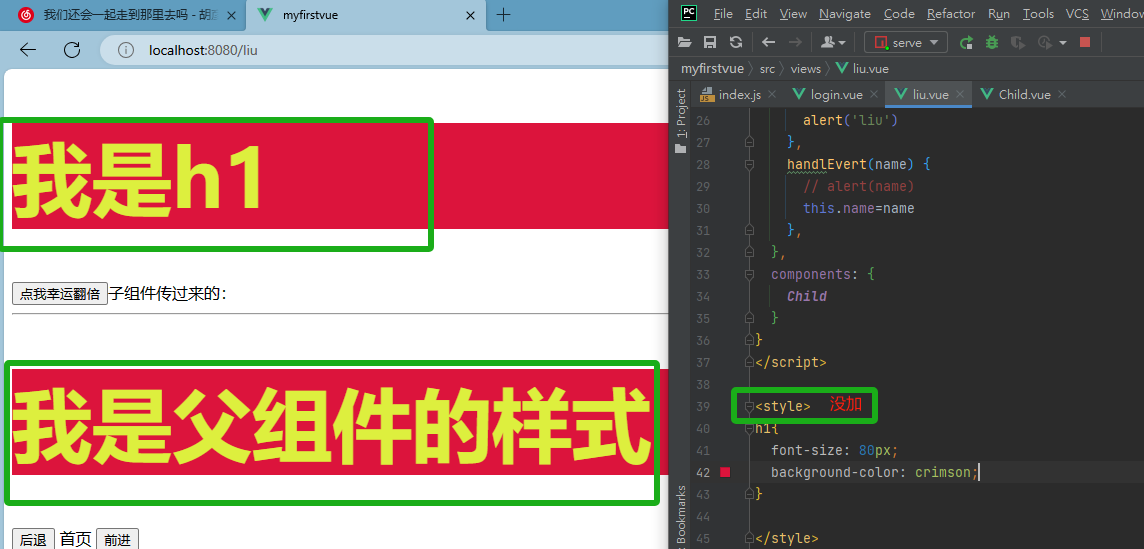Open the Navigate menu

tap(845, 13)
